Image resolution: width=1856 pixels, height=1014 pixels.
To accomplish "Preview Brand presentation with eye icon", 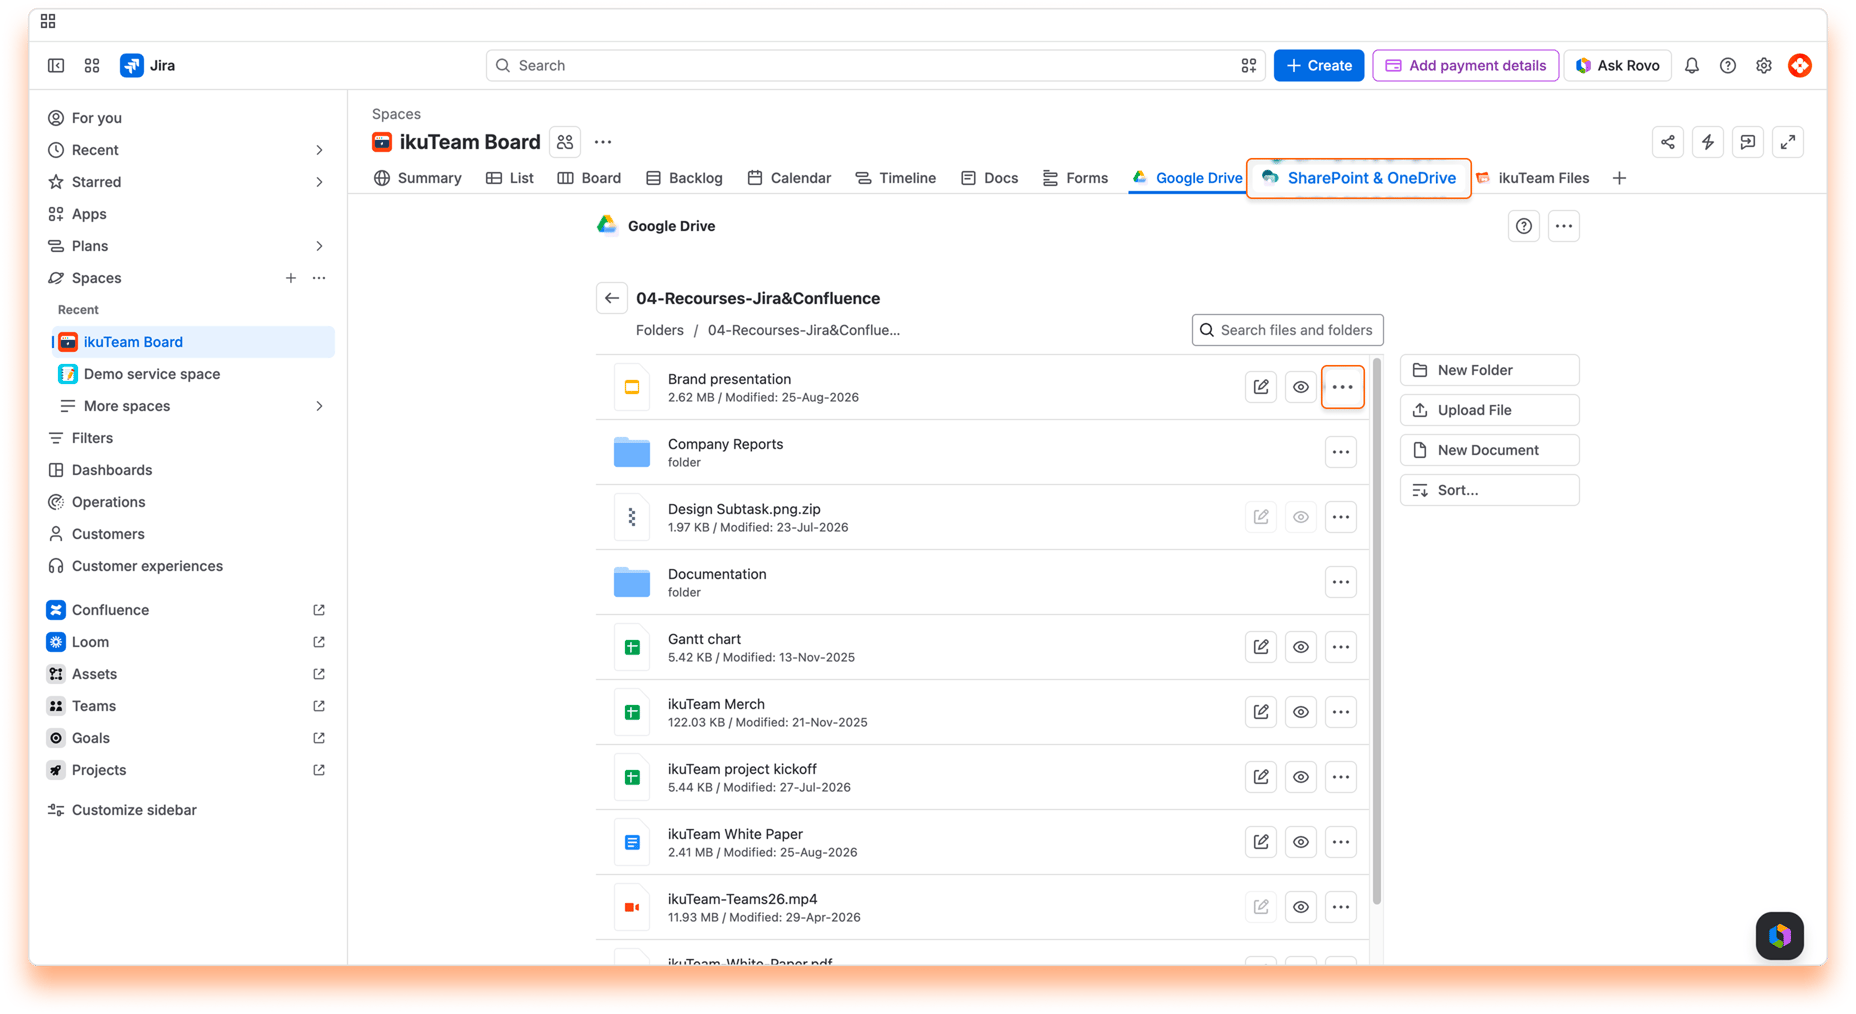I will pos(1301,387).
